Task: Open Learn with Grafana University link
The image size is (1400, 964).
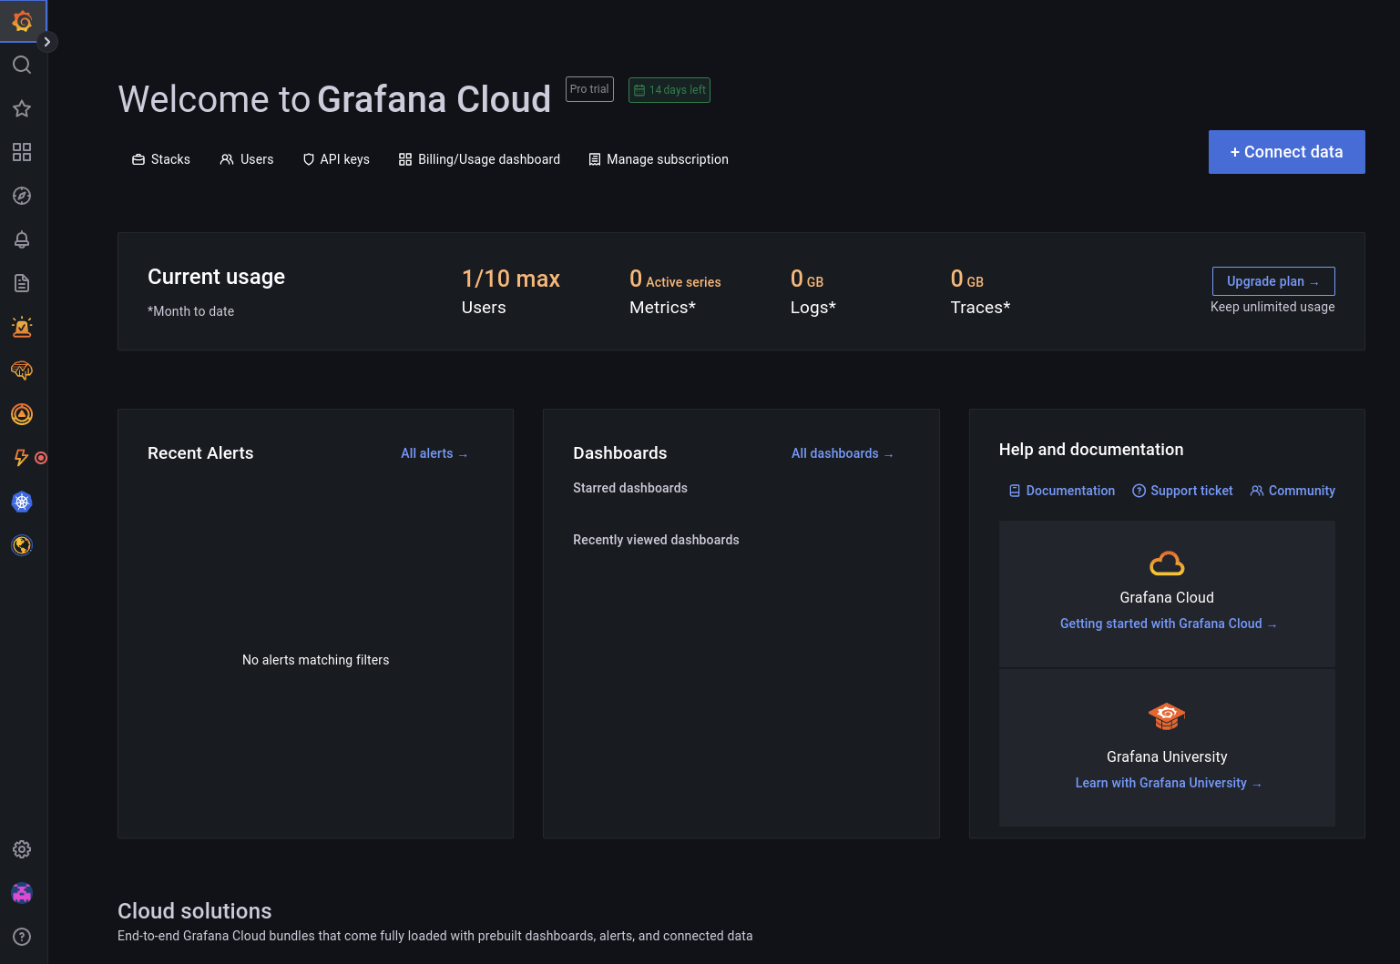Action: pyautogui.click(x=1168, y=783)
